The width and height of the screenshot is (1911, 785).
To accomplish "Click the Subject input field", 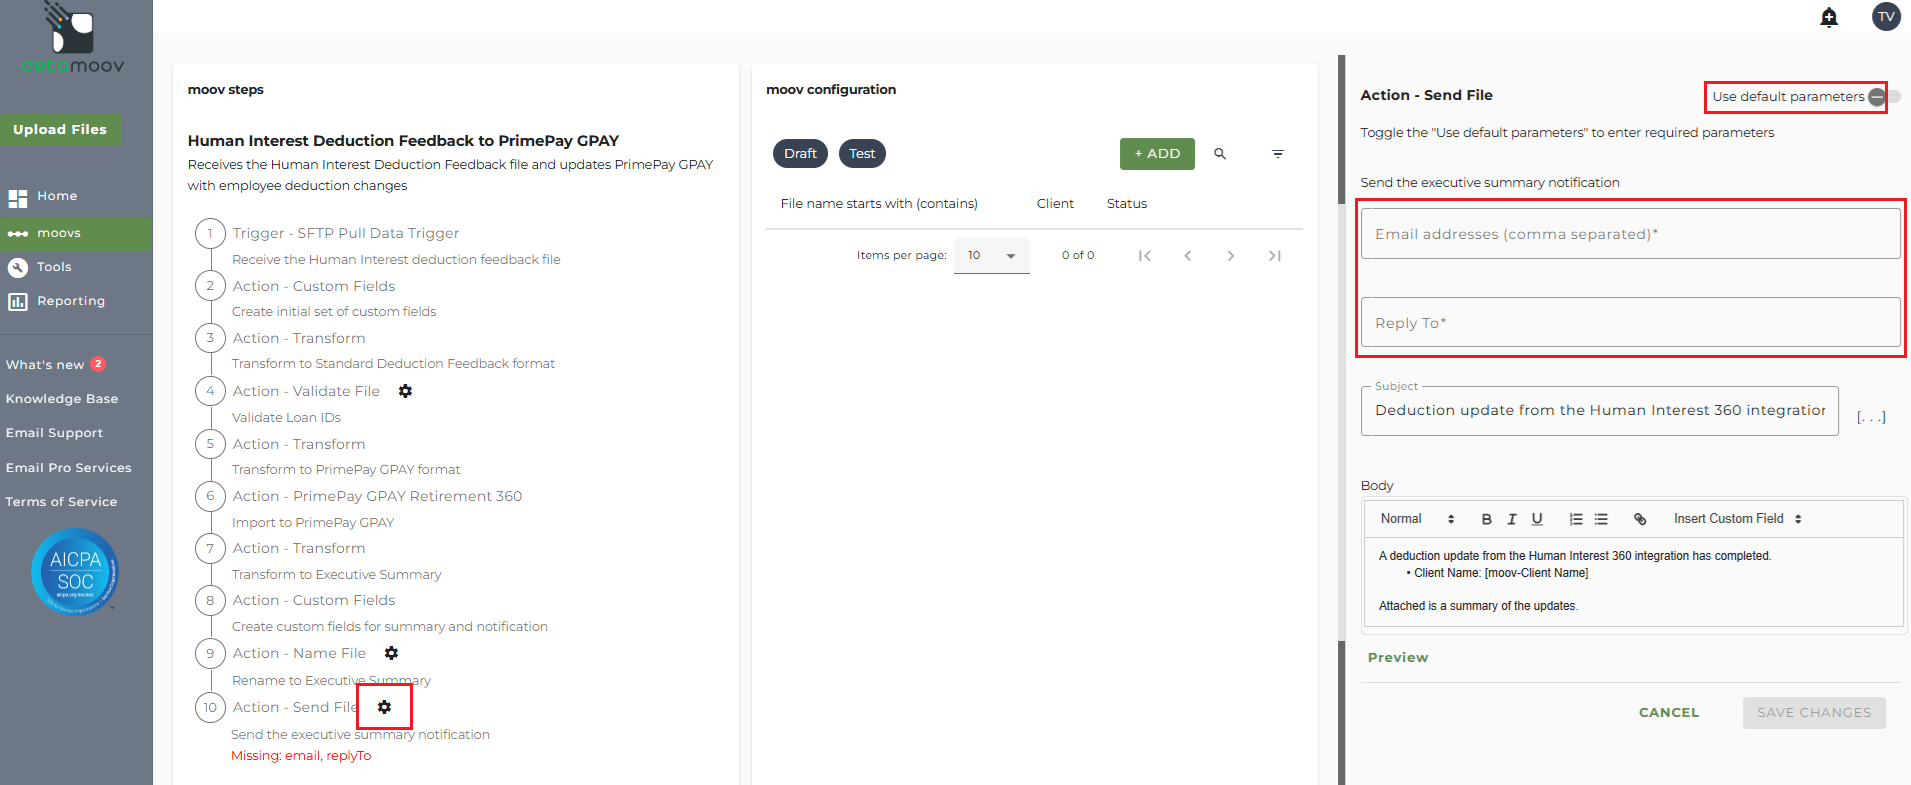I will (x=1599, y=411).
